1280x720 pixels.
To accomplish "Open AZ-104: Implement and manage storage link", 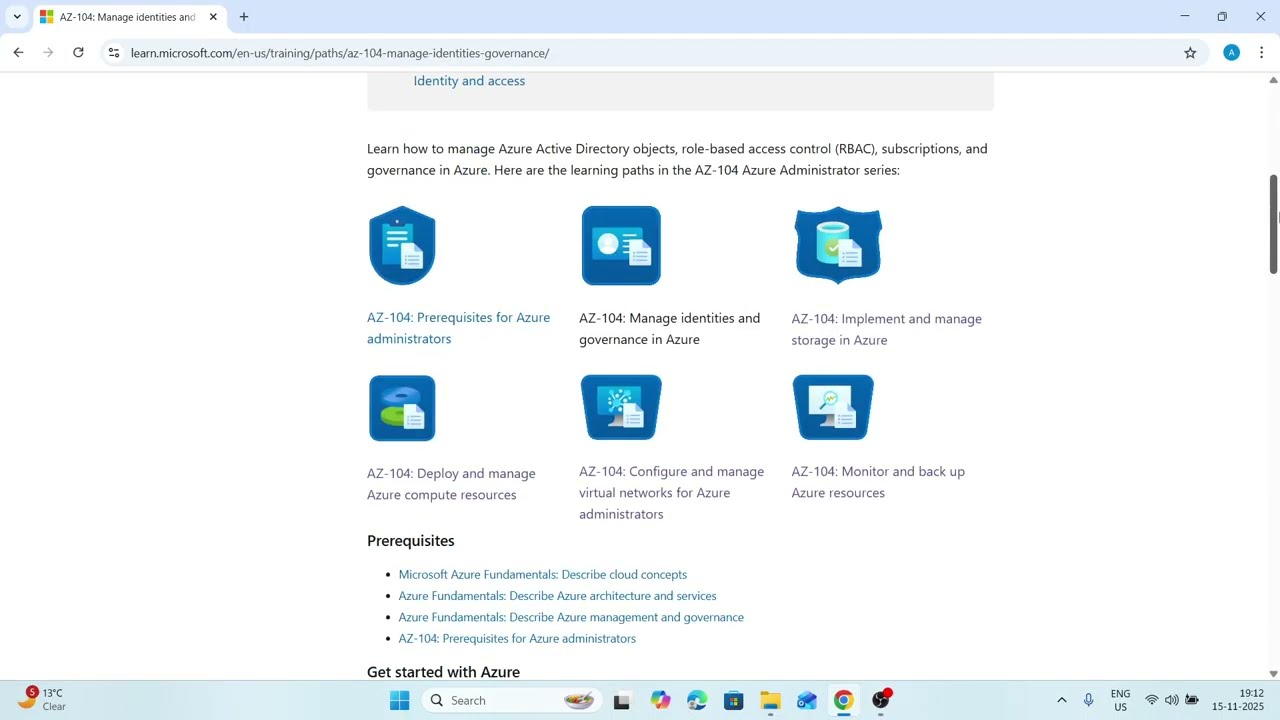I will (886, 330).
